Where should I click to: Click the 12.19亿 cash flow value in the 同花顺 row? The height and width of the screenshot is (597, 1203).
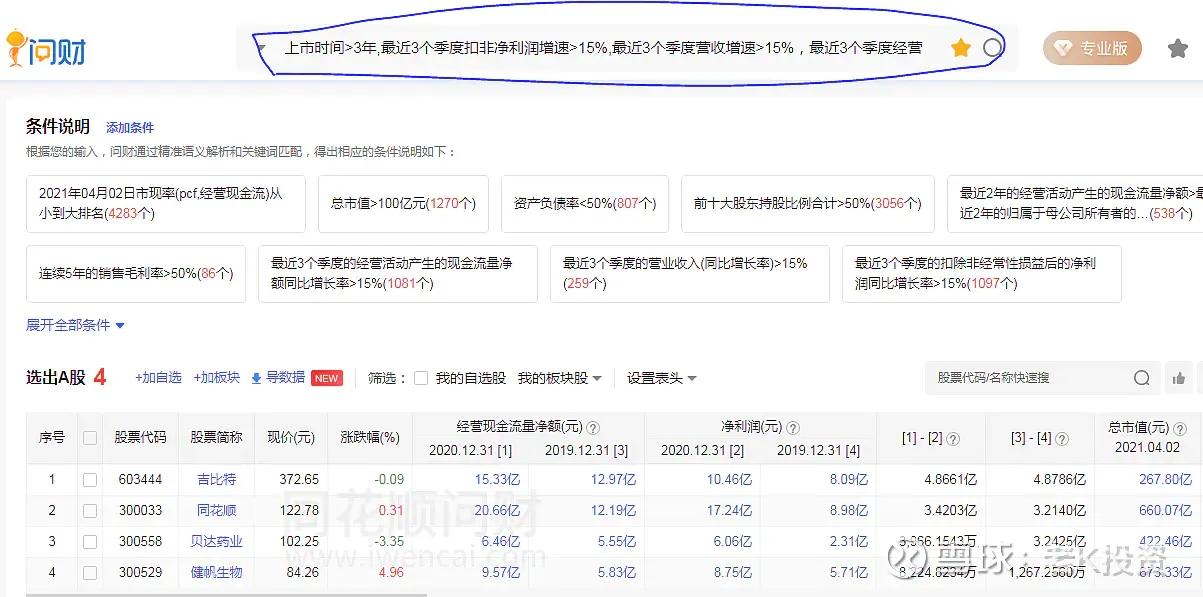[612, 511]
